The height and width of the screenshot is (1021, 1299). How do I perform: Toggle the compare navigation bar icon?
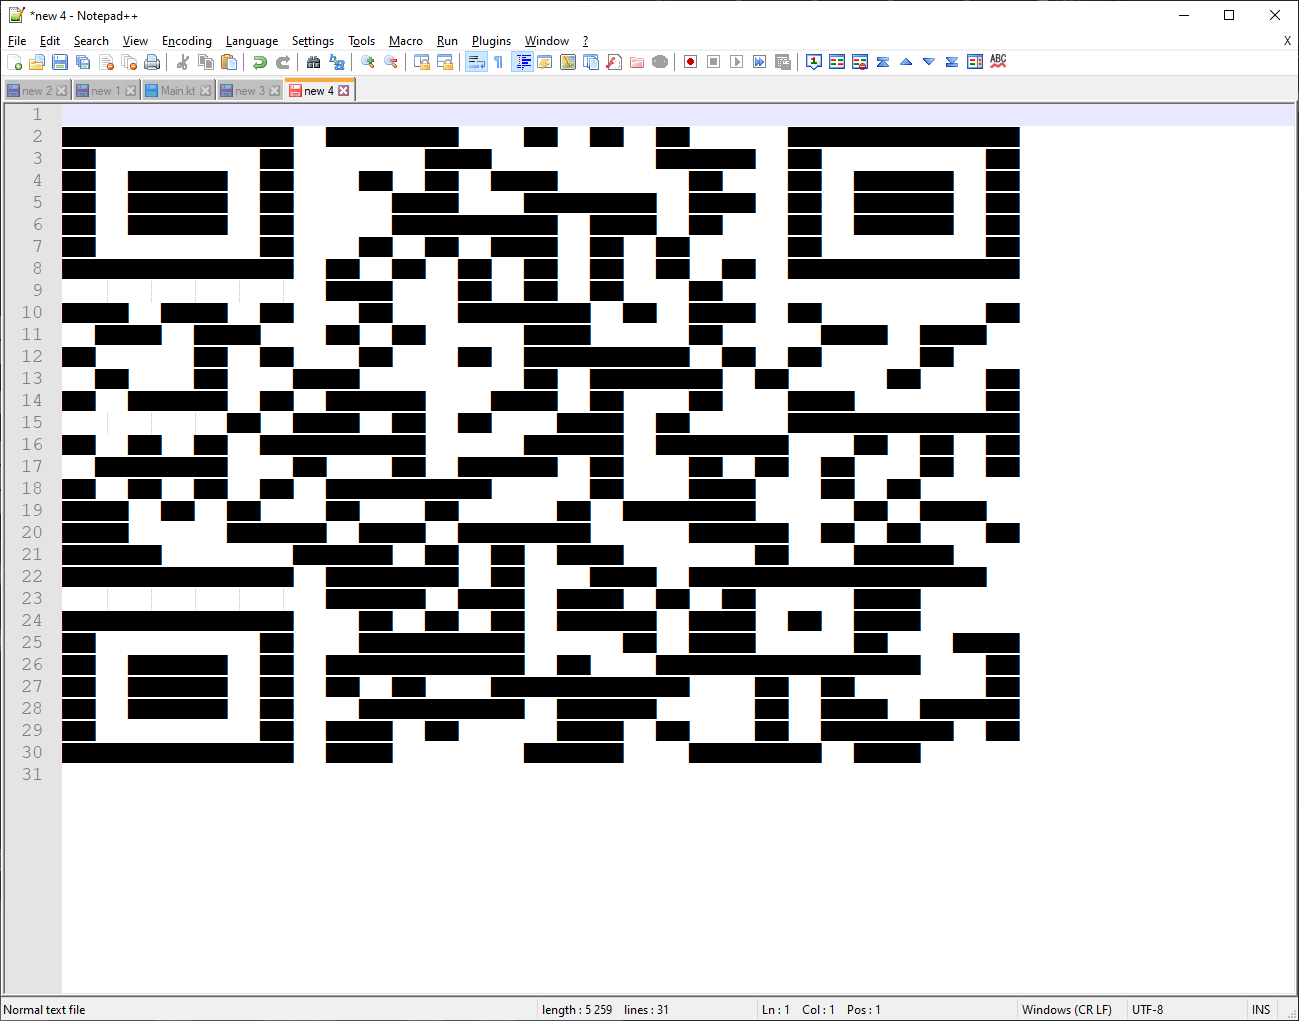pos(975,62)
